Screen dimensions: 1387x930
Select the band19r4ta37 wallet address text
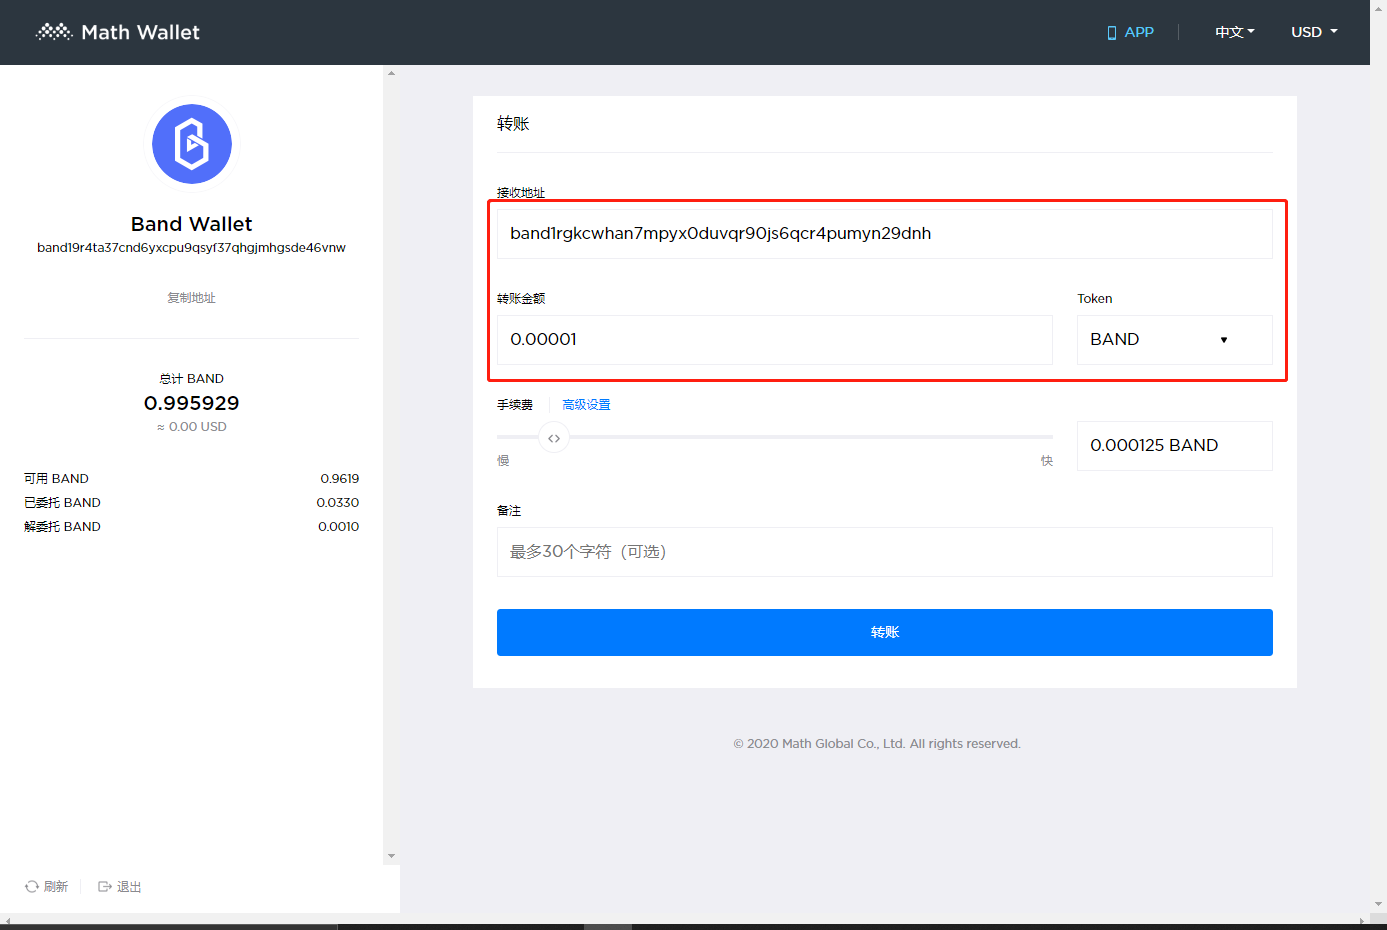[x=191, y=248]
